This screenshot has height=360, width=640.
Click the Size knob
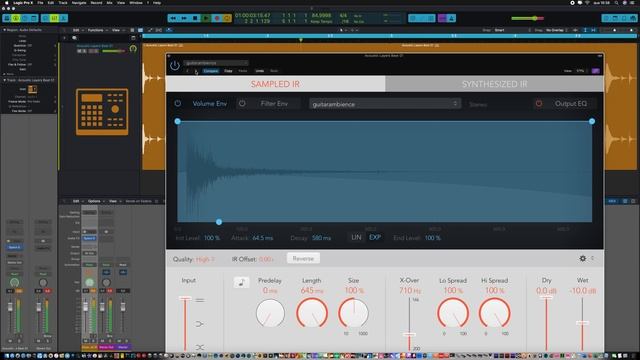[x=353, y=313]
